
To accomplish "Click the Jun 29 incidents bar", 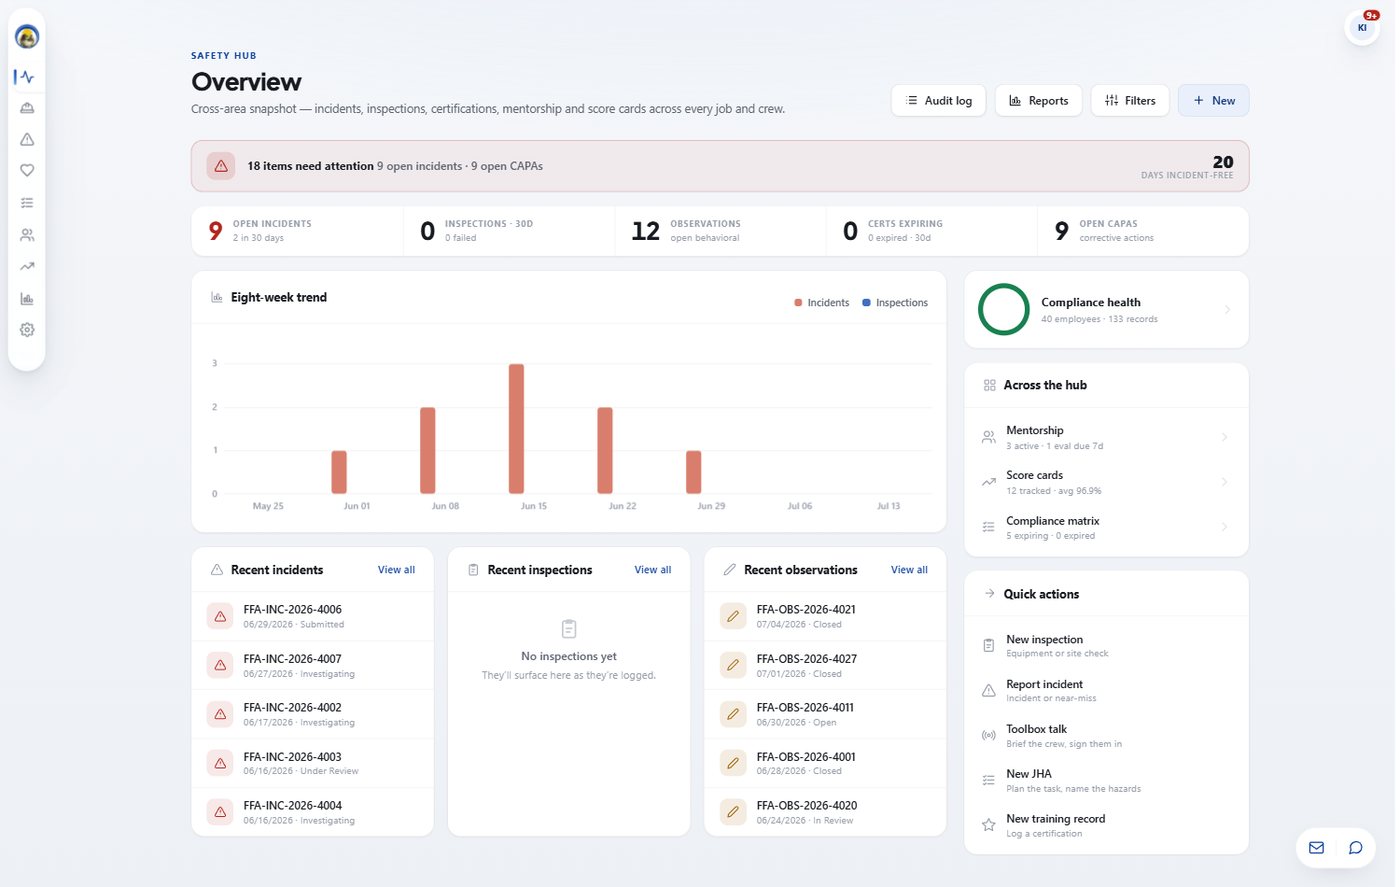I will 693,472.
